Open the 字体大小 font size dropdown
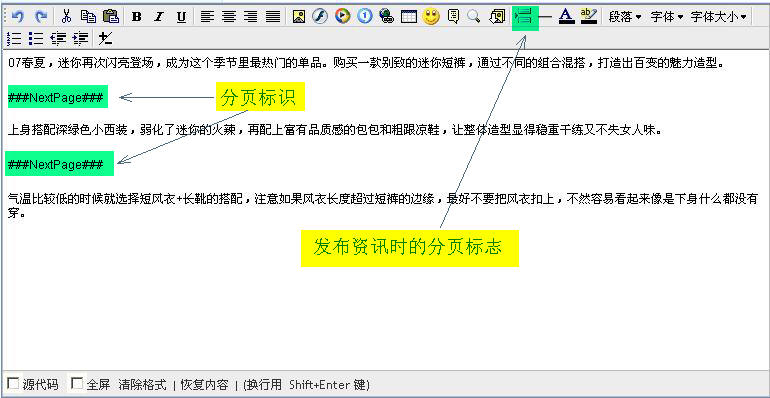770x398 pixels. 718,17
